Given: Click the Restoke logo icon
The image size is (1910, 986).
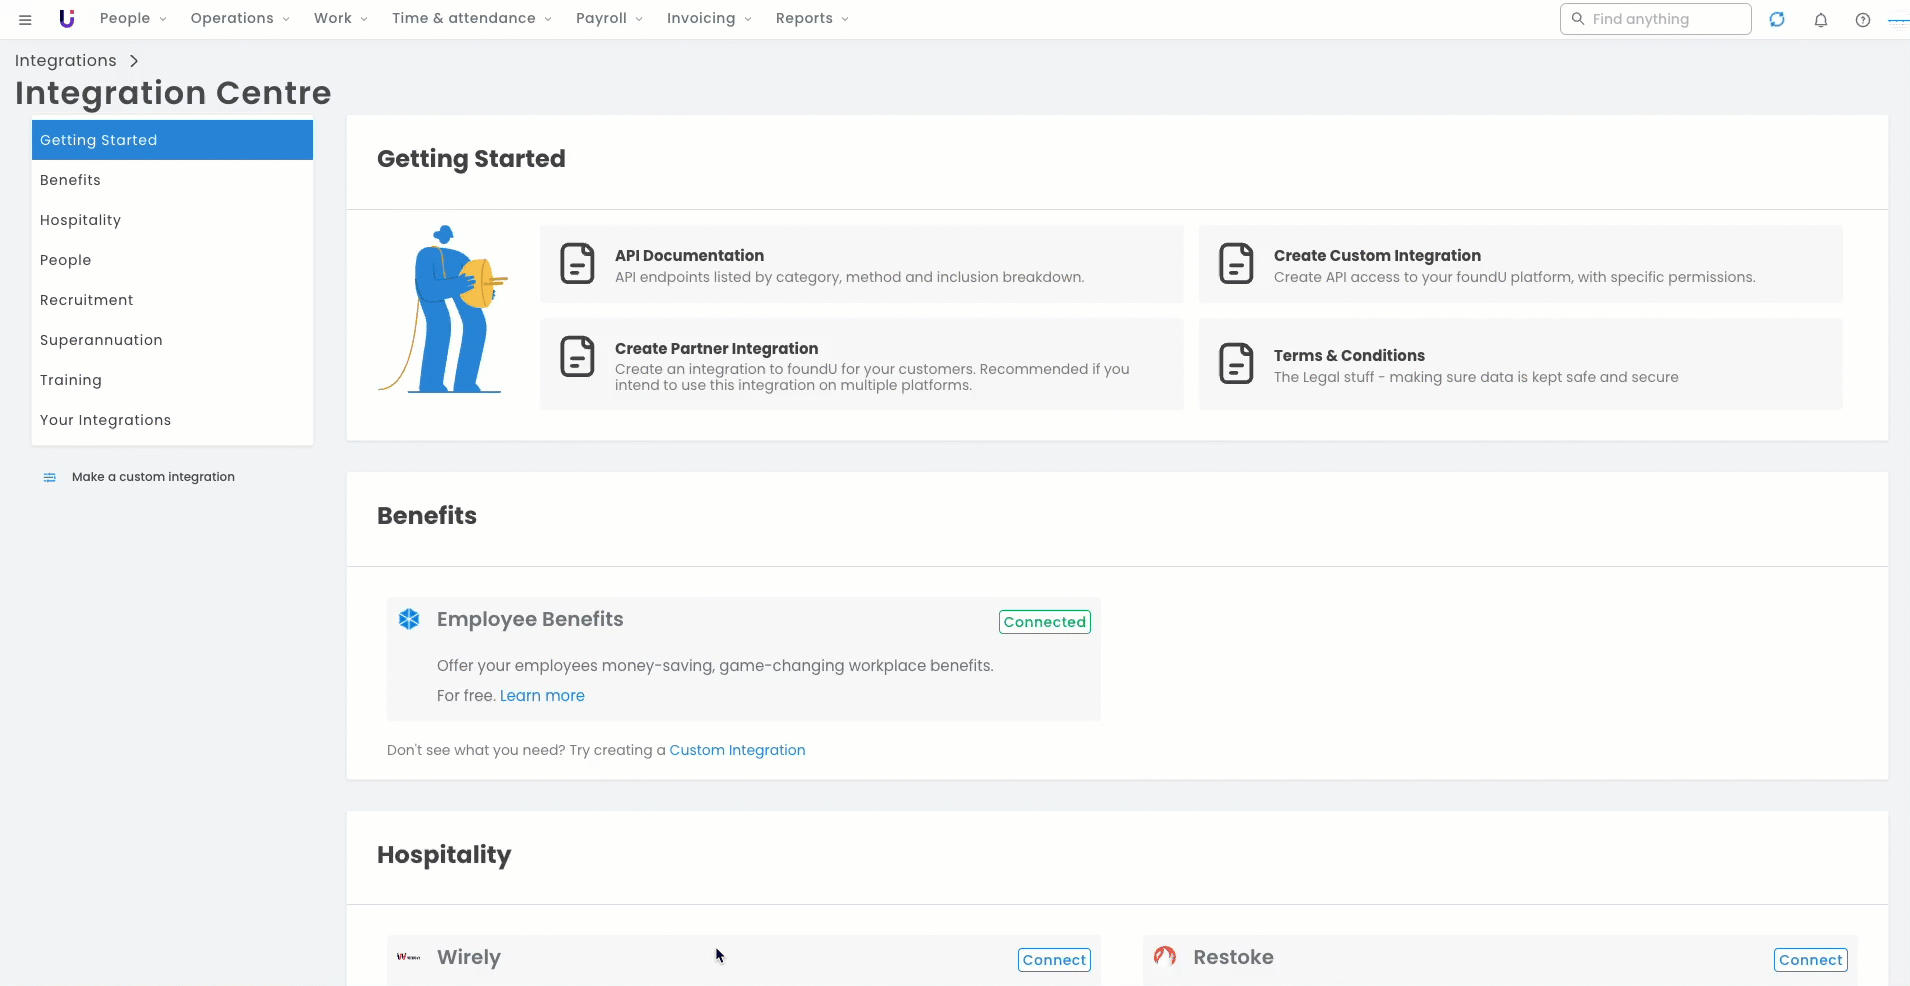Looking at the screenshot, I should click(x=1164, y=956).
